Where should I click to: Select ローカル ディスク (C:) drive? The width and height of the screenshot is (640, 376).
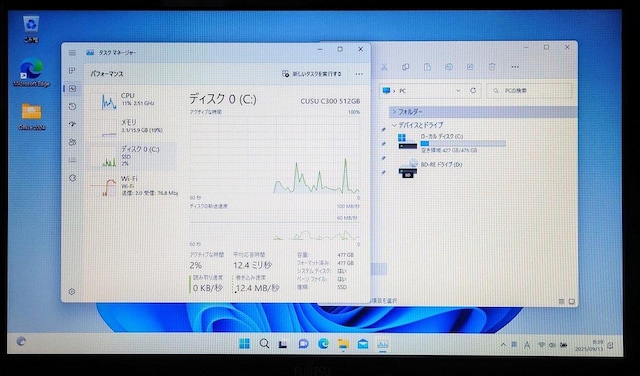(452, 143)
